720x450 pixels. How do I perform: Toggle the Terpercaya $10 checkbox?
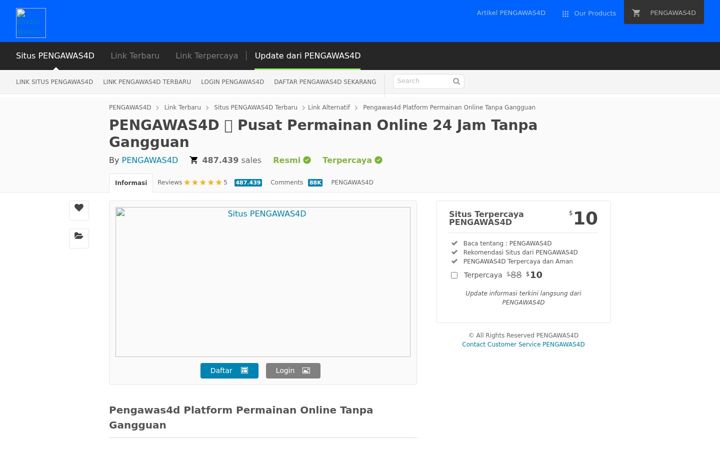[454, 275]
